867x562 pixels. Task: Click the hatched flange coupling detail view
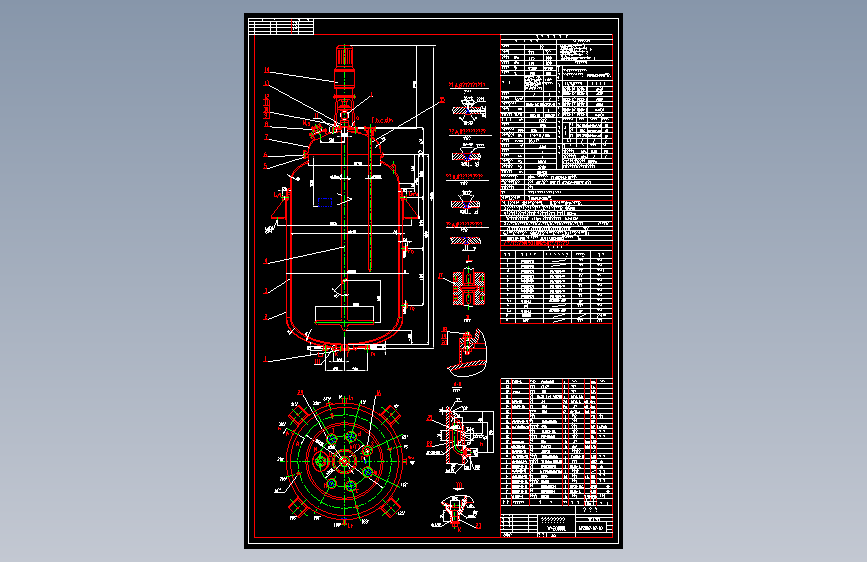pyautogui.click(x=468, y=287)
